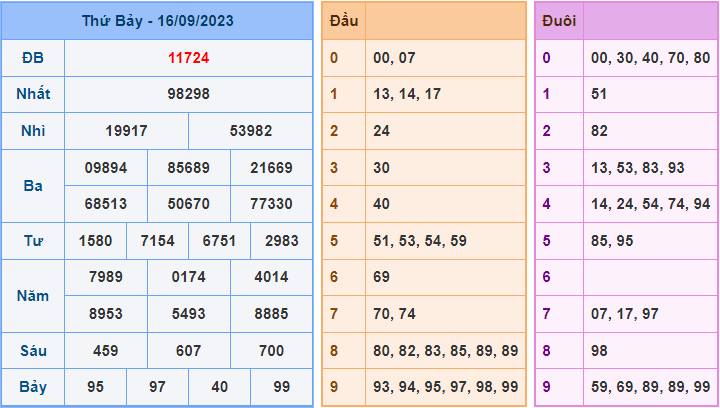Image resolution: width=720 pixels, height=408 pixels.
Task: Select fifth prize number 5493
Action: 188,314
